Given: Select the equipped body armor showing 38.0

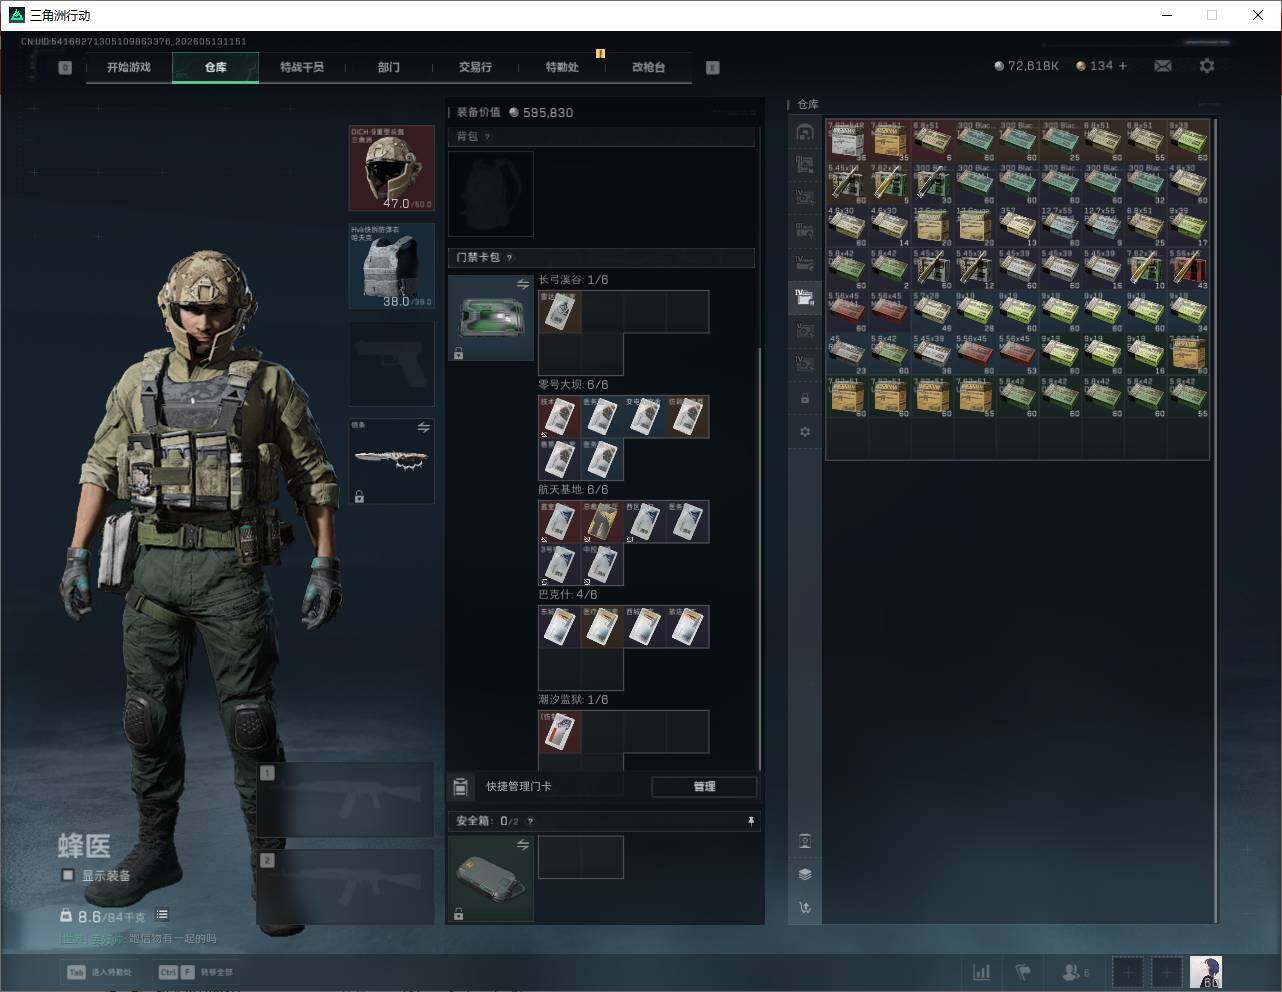Looking at the screenshot, I should click(391, 266).
